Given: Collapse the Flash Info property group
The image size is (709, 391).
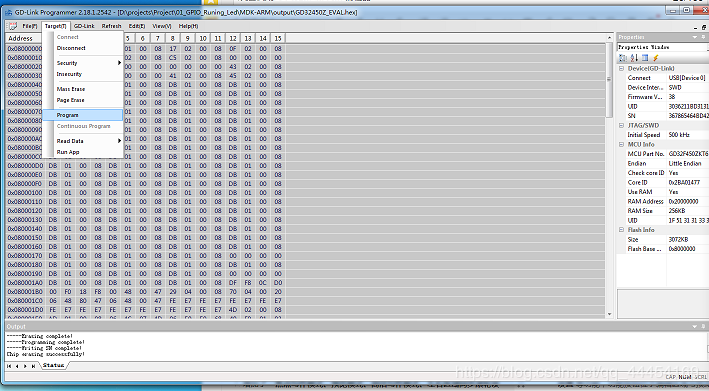Looking at the screenshot, I should (621, 230).
